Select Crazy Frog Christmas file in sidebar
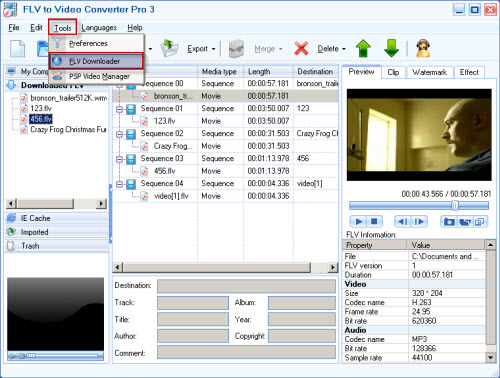 tap(68, 129)
